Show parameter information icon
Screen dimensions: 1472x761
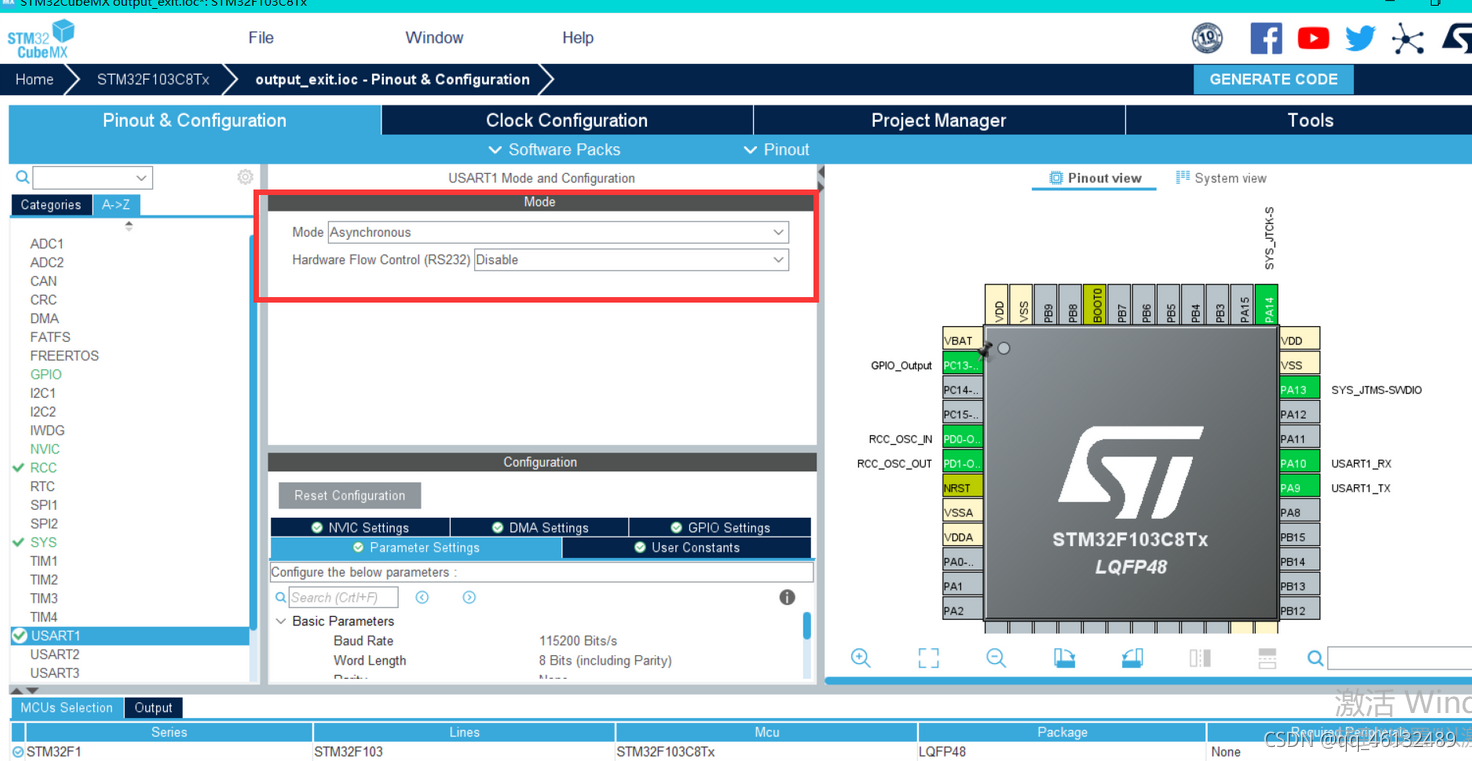(x=787, y=597)
